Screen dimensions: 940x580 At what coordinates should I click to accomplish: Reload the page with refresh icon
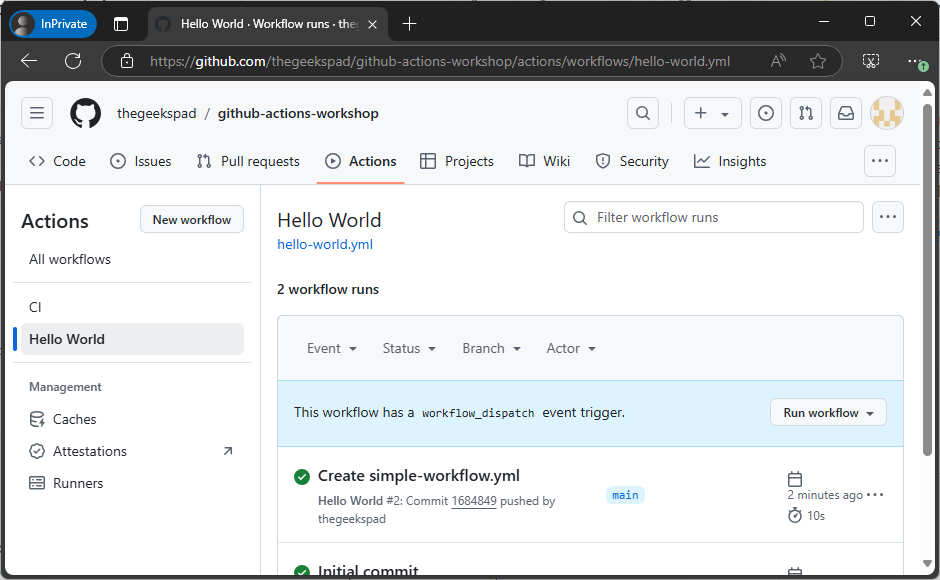73,61
